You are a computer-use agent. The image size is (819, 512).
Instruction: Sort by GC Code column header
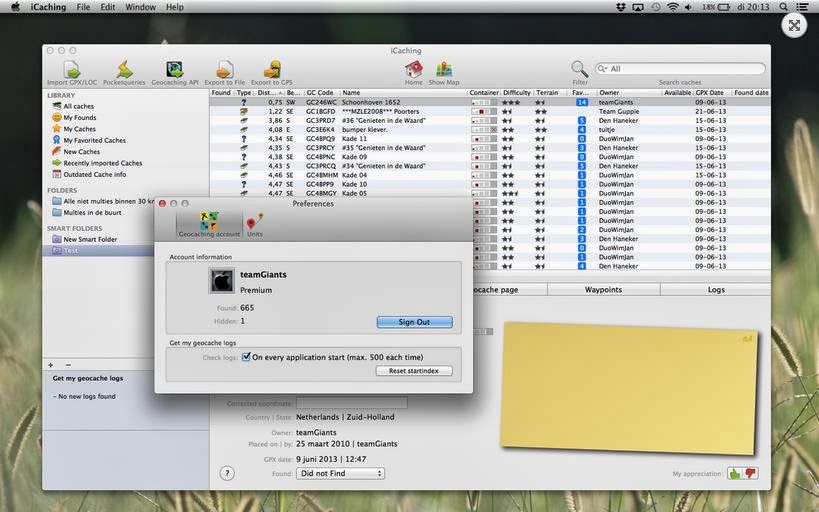(x=321, y=92)
